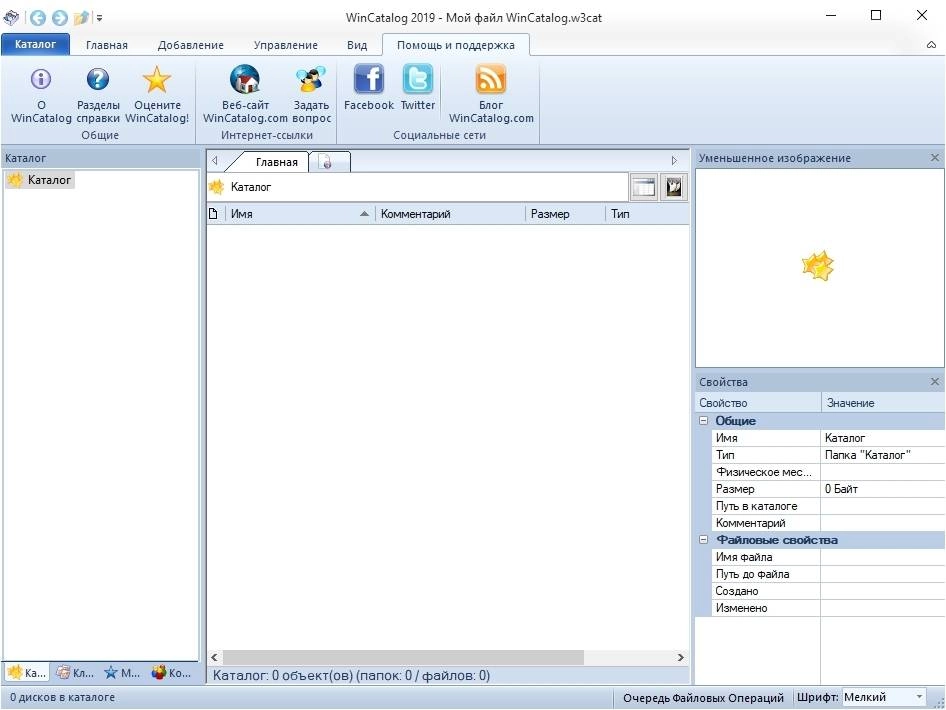Collapse the ribbon with the chevron
The width and height of the screenshot is (946, 710).
[932, 45]
